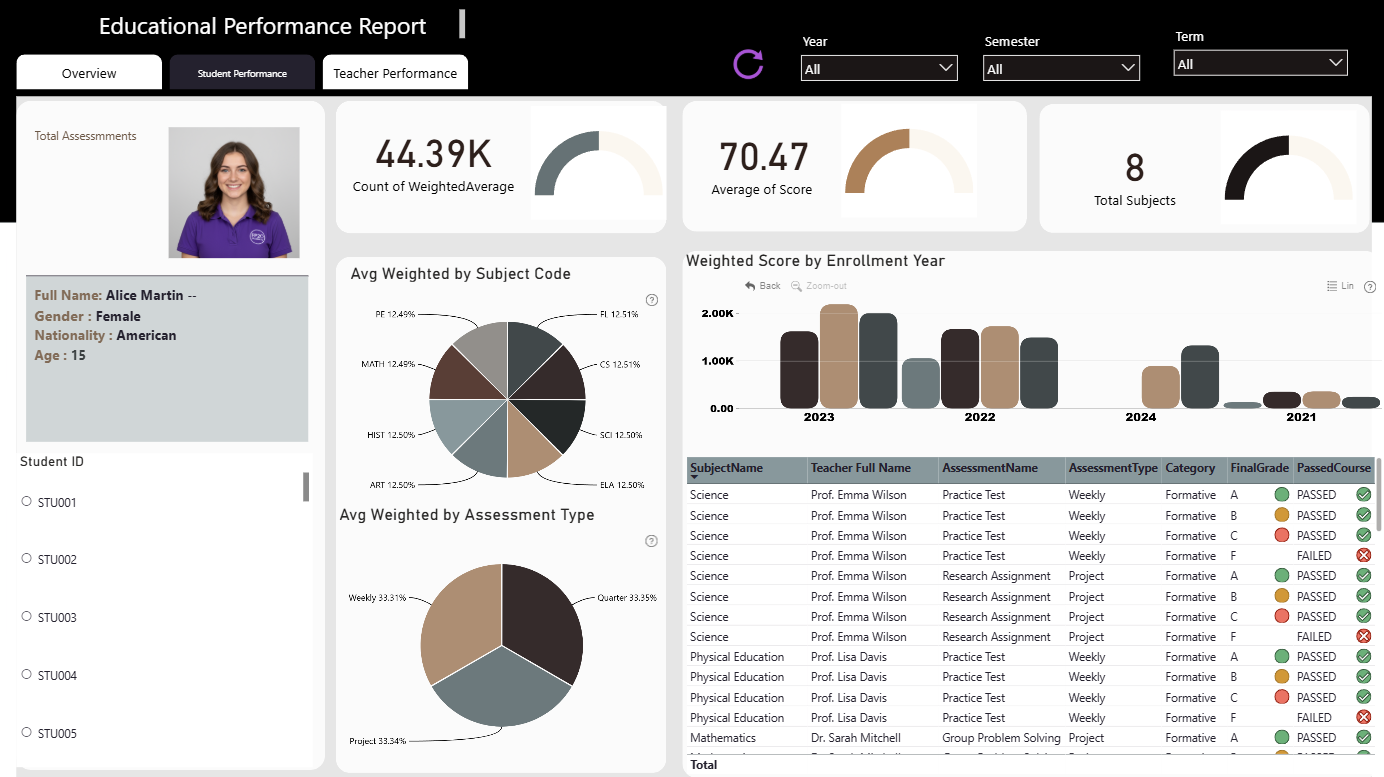Click the red X icon in the Science Practice Test grade F row

1363,555
